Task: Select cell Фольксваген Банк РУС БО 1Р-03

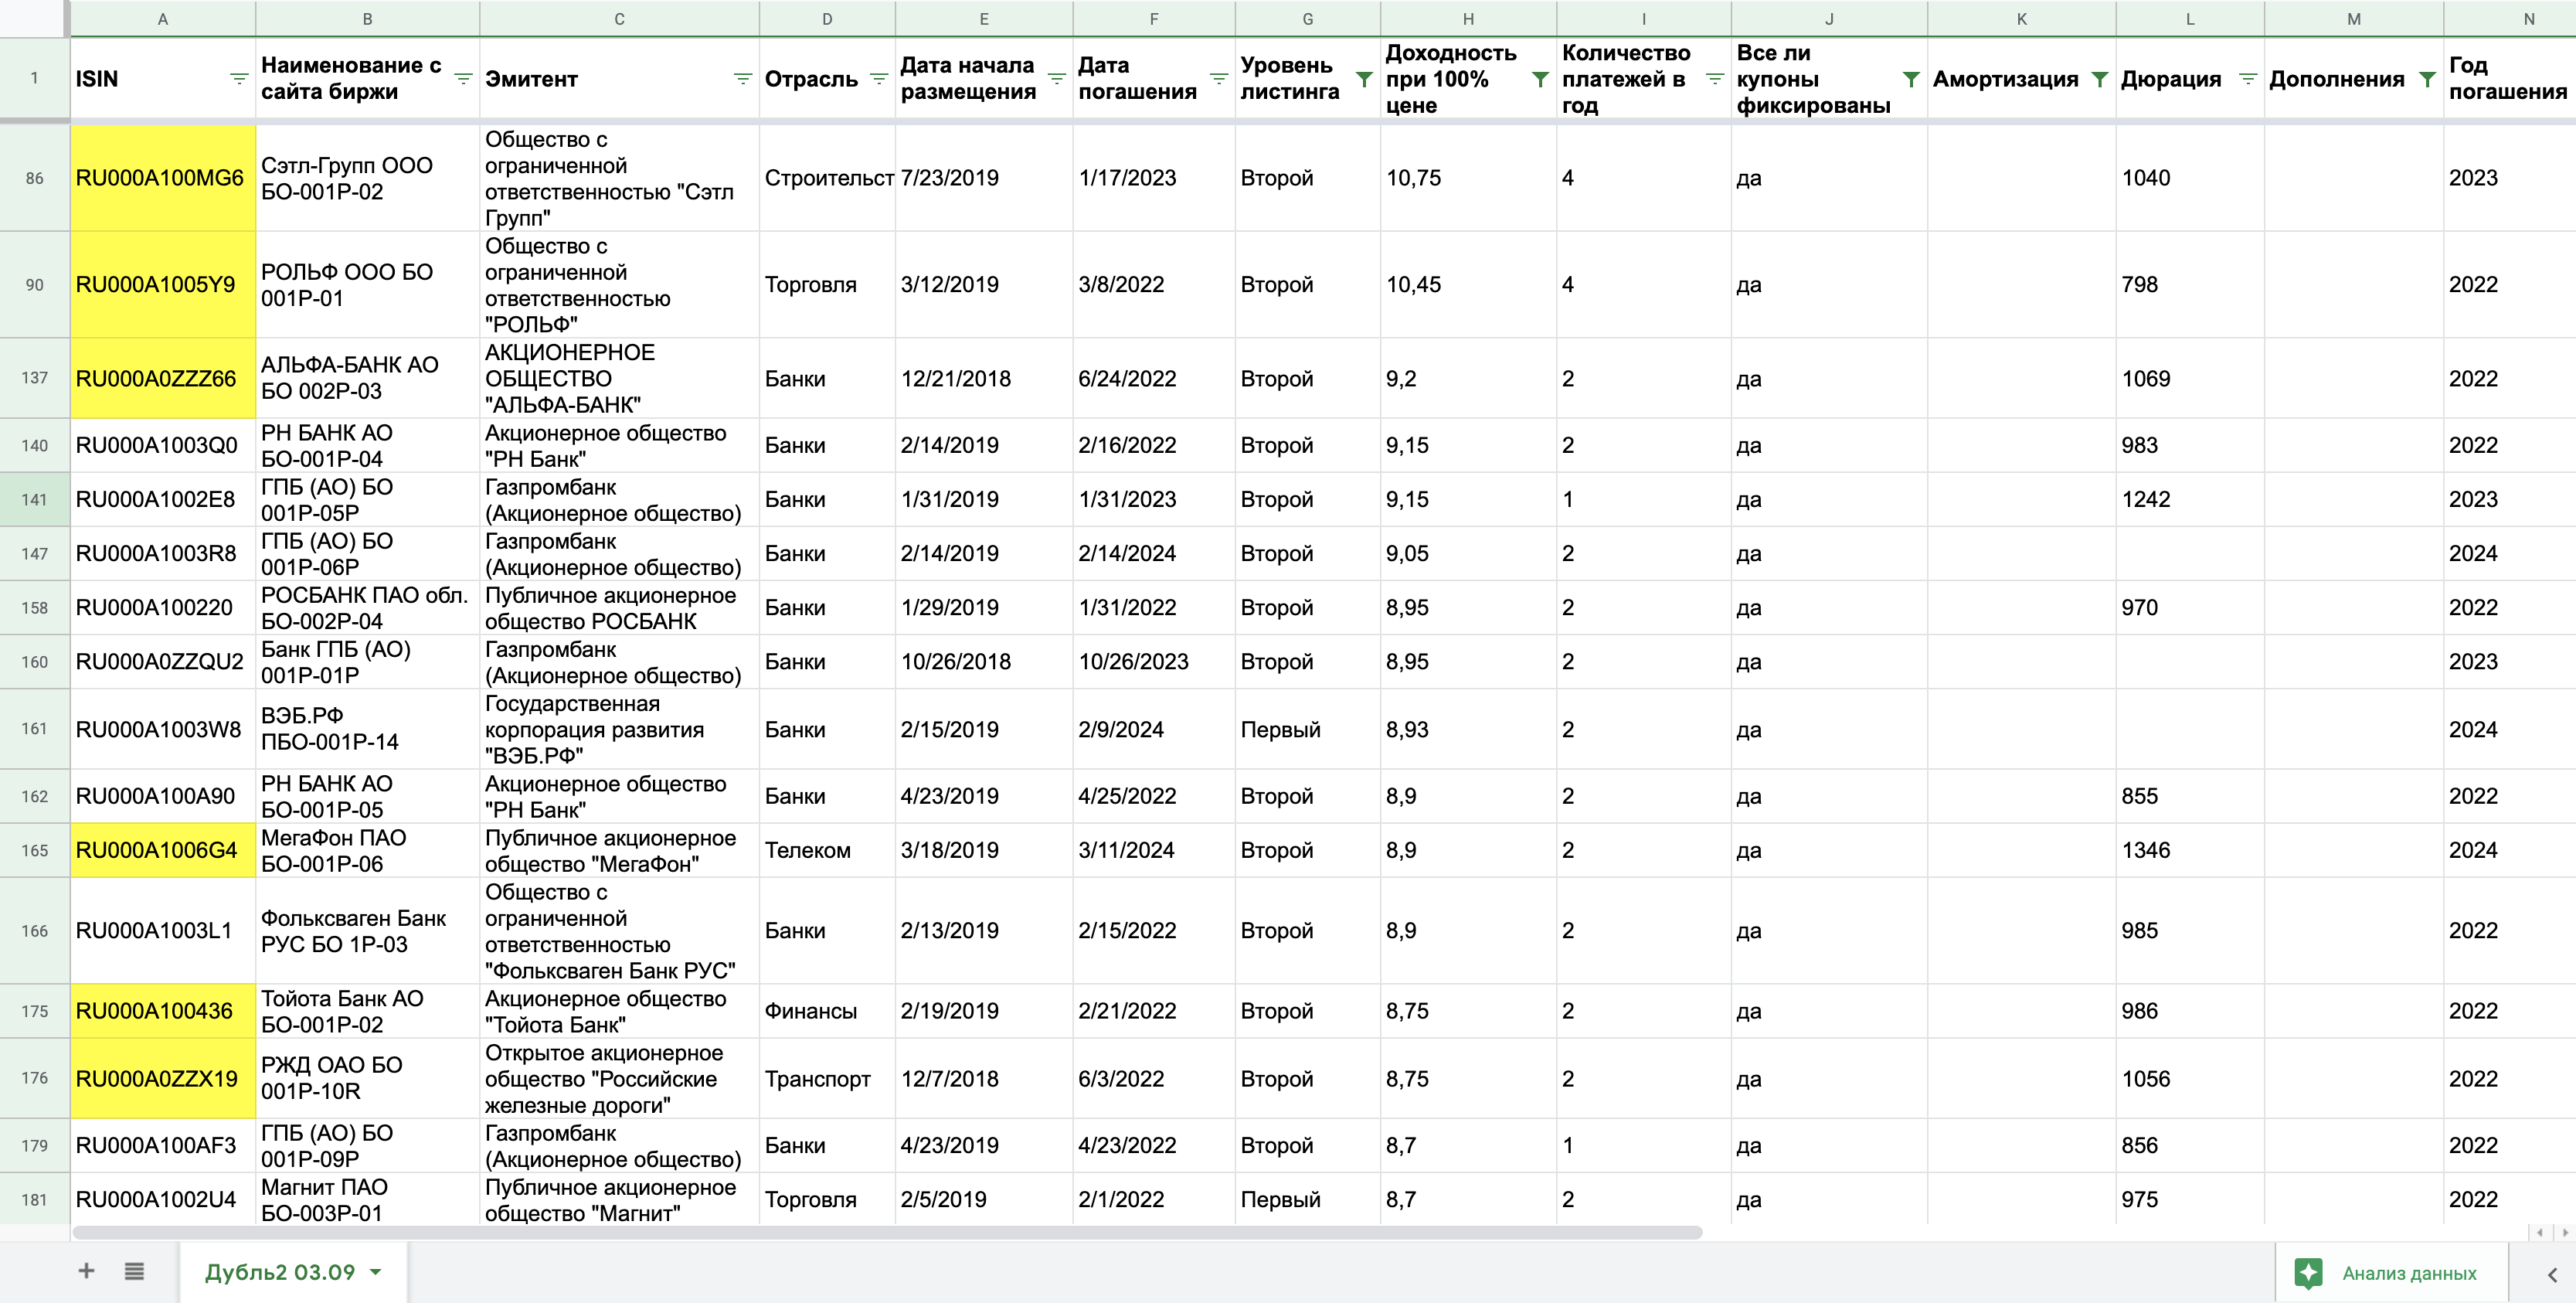Action: click(367, 931)
